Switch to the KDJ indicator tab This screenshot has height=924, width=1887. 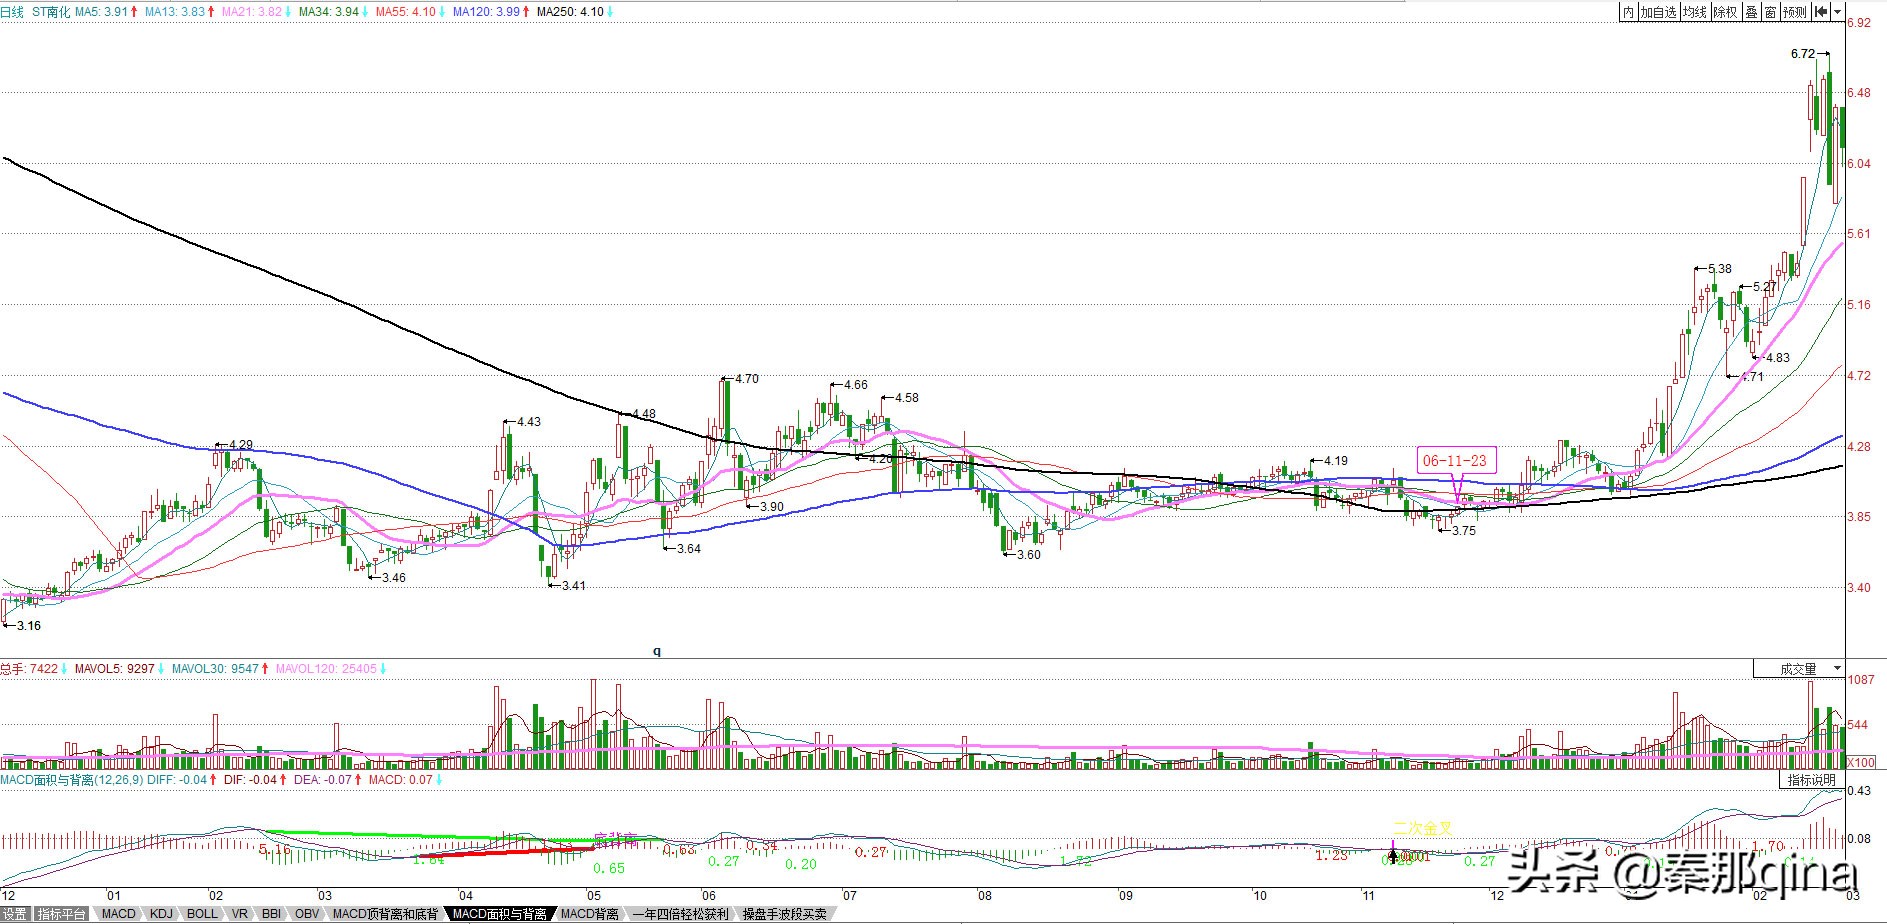point(161,914)
